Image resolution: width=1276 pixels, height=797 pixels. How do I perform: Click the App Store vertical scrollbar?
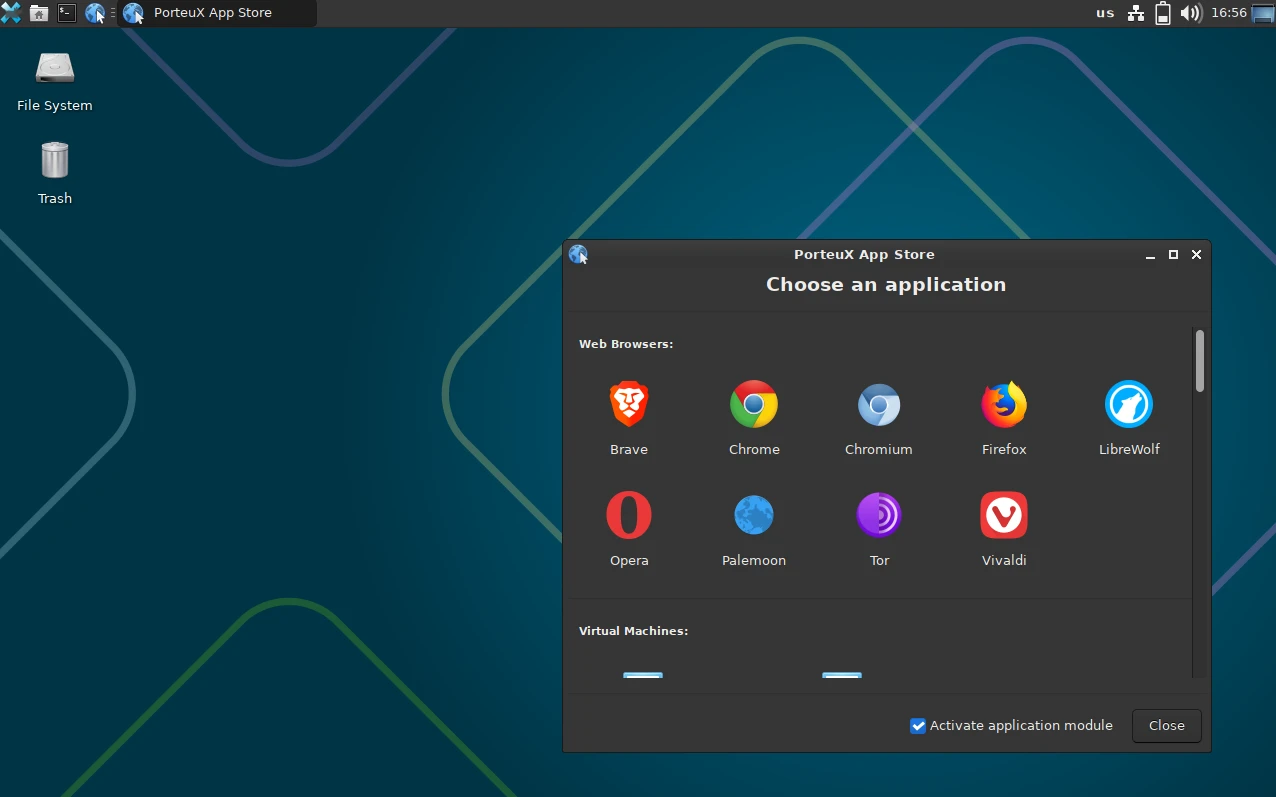click(1199, 361)
